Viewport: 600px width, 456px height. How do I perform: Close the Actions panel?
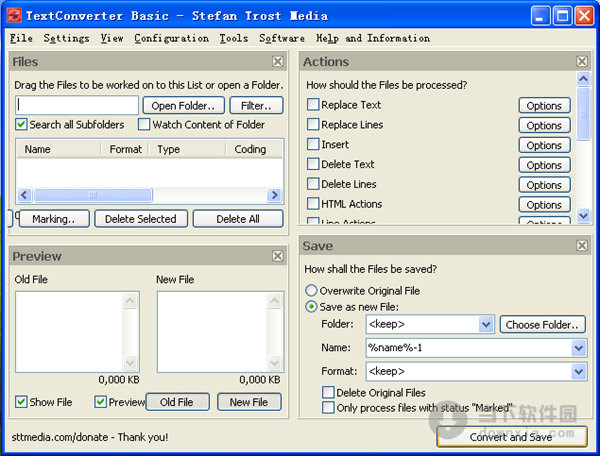click(x=582, y=61)
